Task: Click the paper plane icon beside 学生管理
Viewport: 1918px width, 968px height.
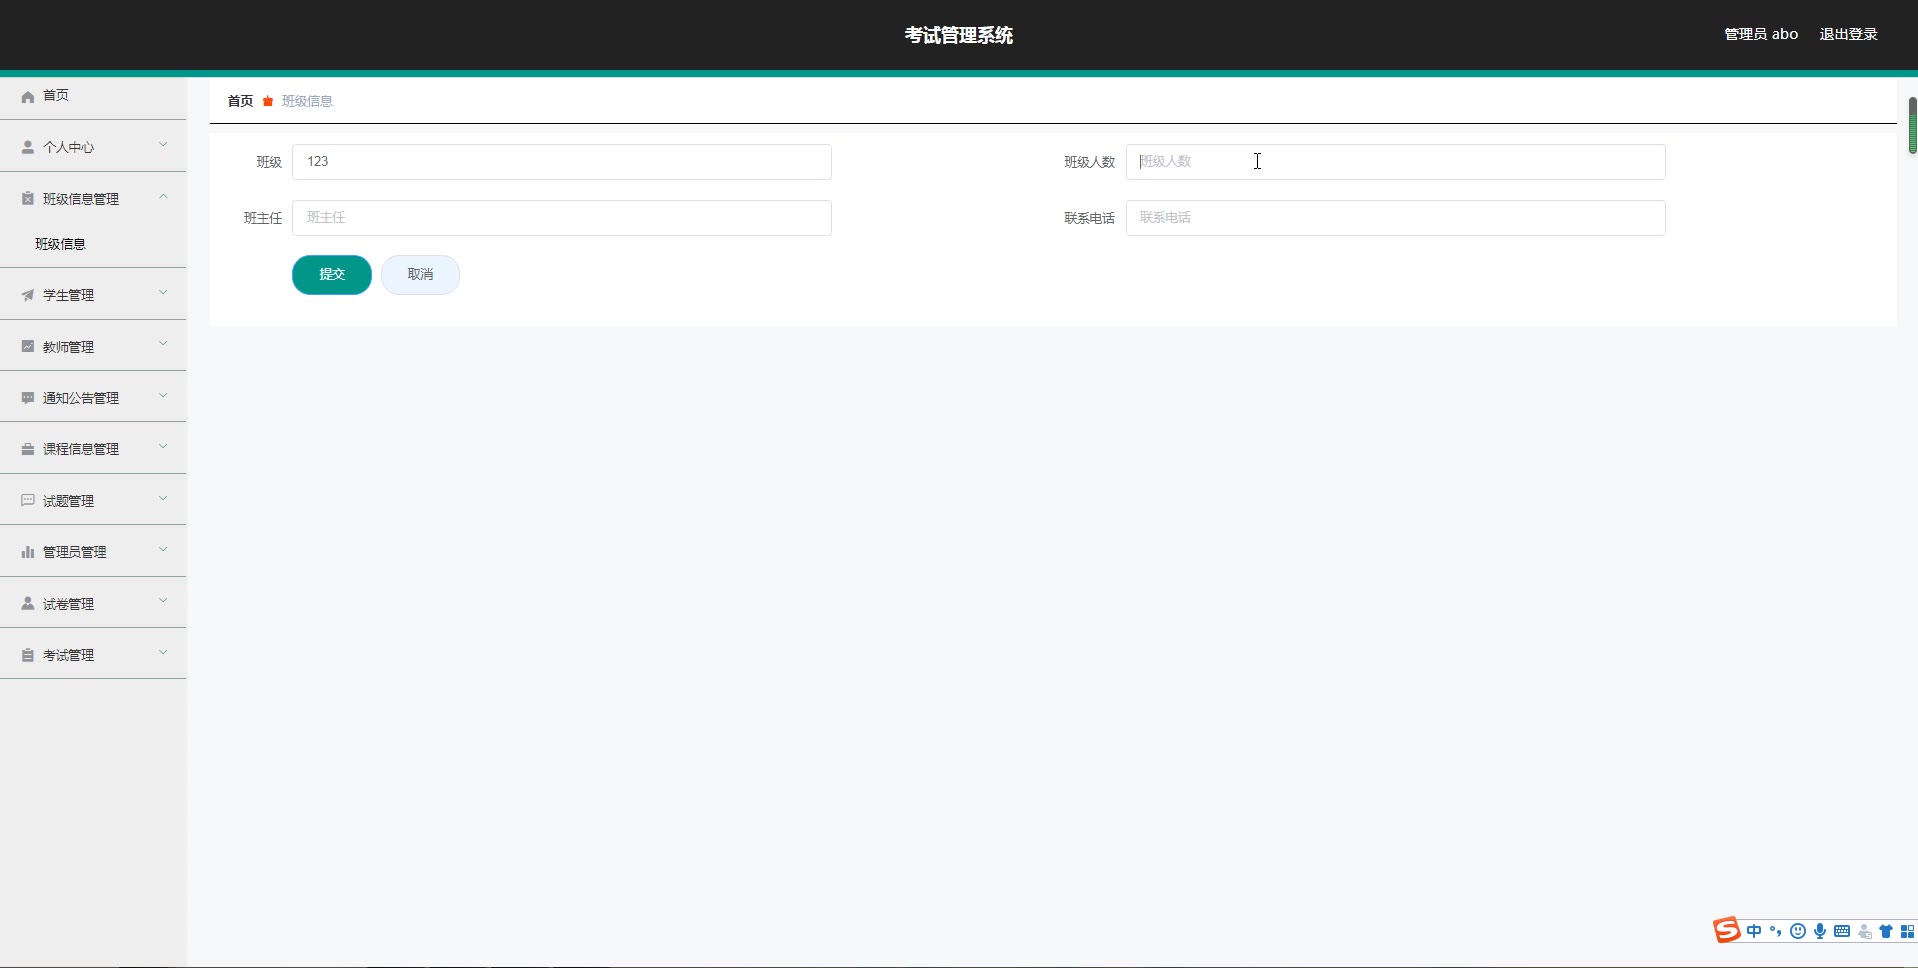Action: click(x=28, y=295)
